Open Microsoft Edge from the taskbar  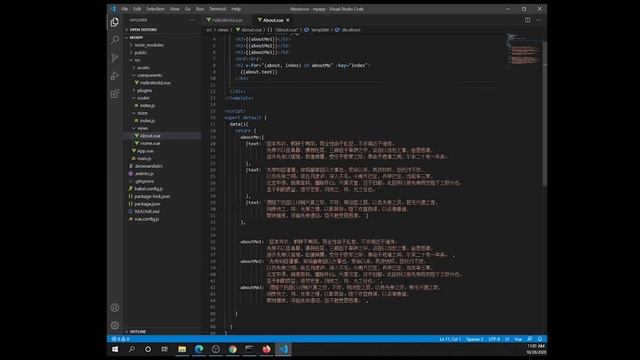point(199,349)
